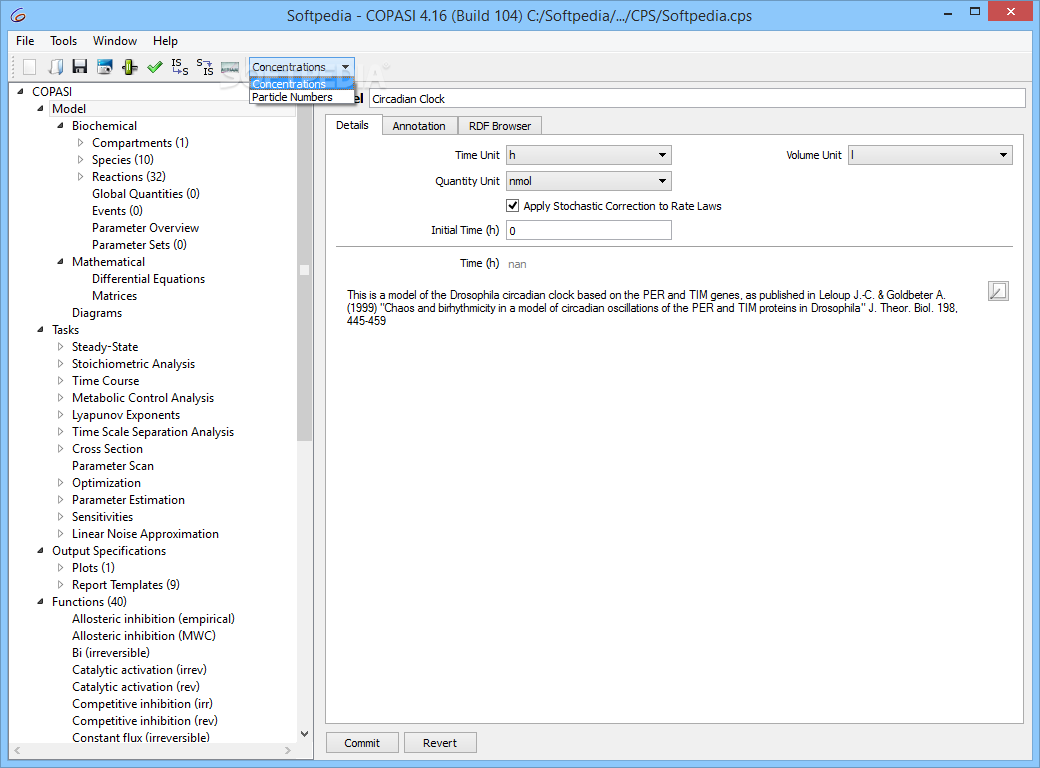Expand the Reactions (32) node
This screenshot has height=768, width=1040.
pos(80,176)
